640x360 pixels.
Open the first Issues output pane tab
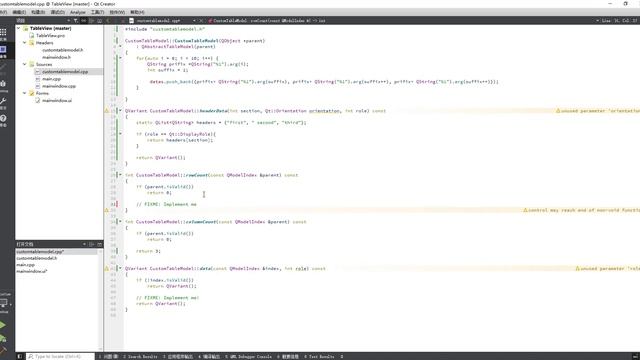109,357
